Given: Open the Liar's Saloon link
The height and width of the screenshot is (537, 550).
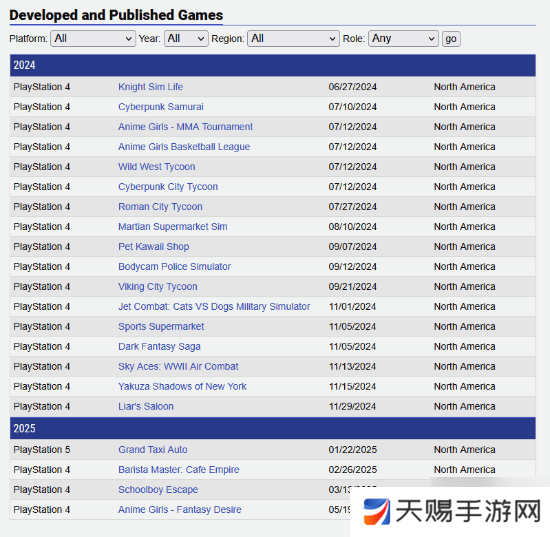Looking at the screenshot, I should pyautogui.click(x=146, y=407).
